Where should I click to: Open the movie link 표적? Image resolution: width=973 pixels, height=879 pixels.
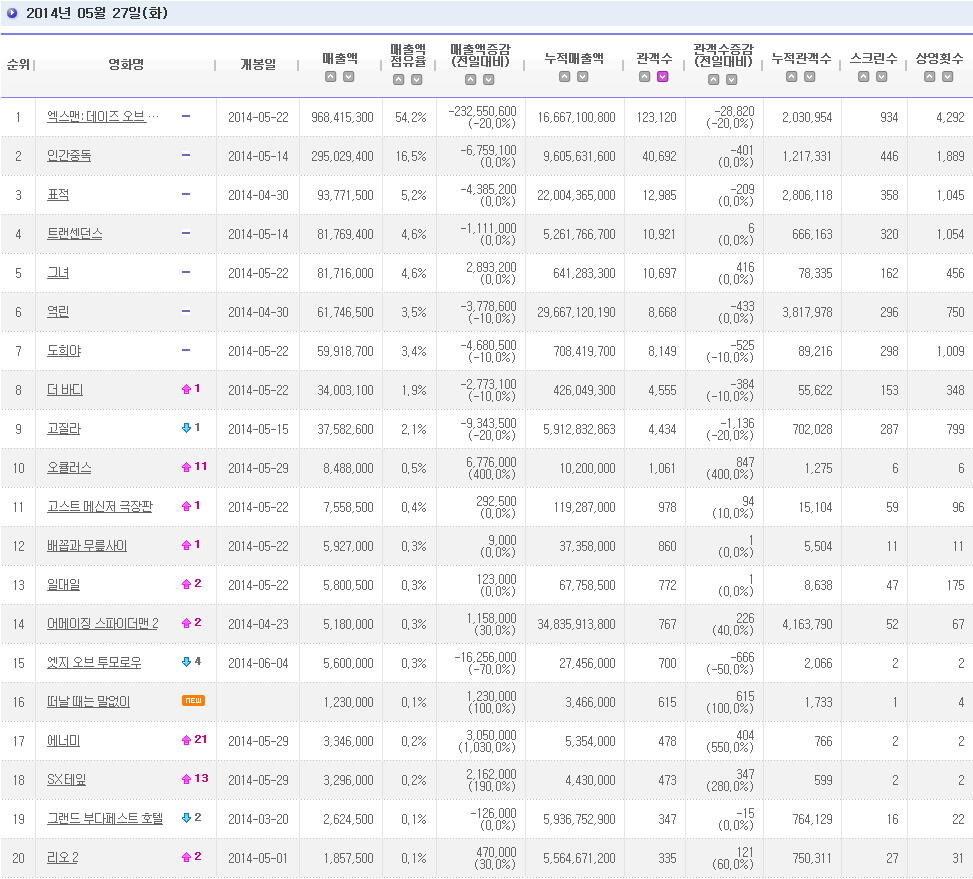[58, 195]
